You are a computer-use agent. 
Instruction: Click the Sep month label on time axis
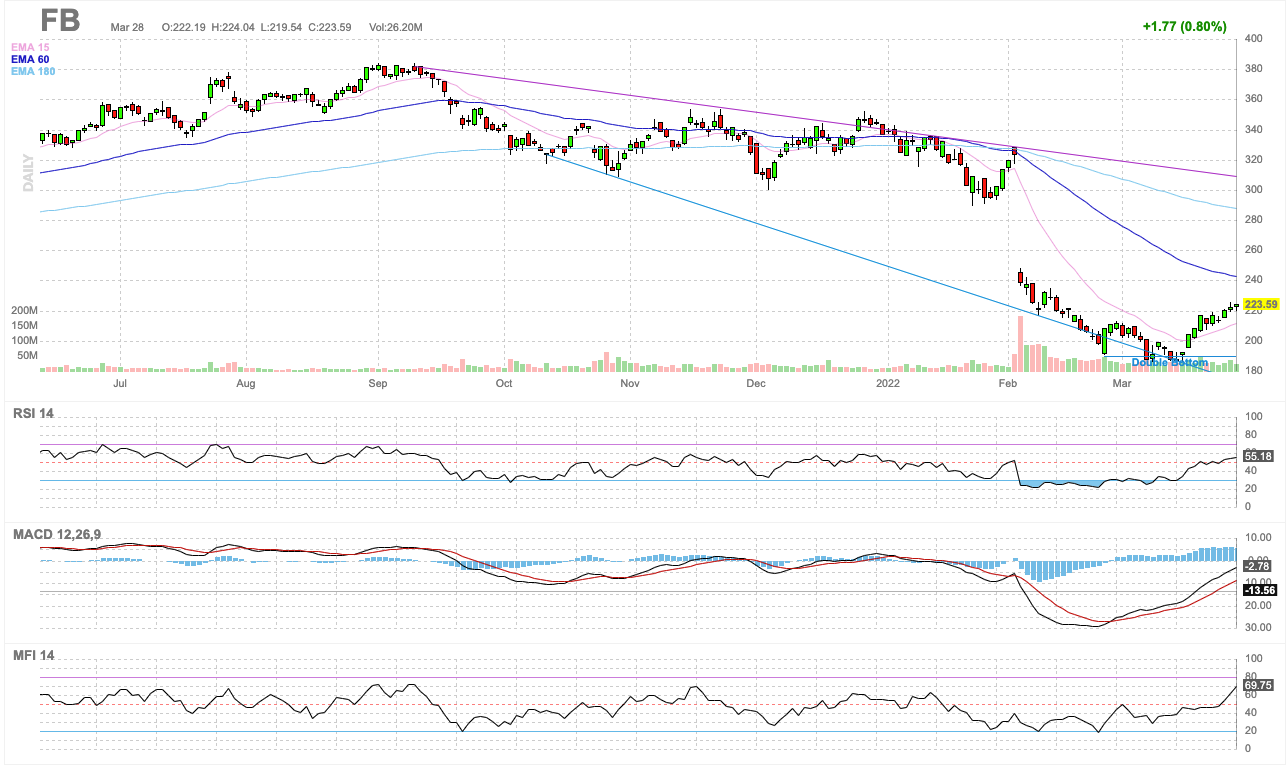(378, 383)
